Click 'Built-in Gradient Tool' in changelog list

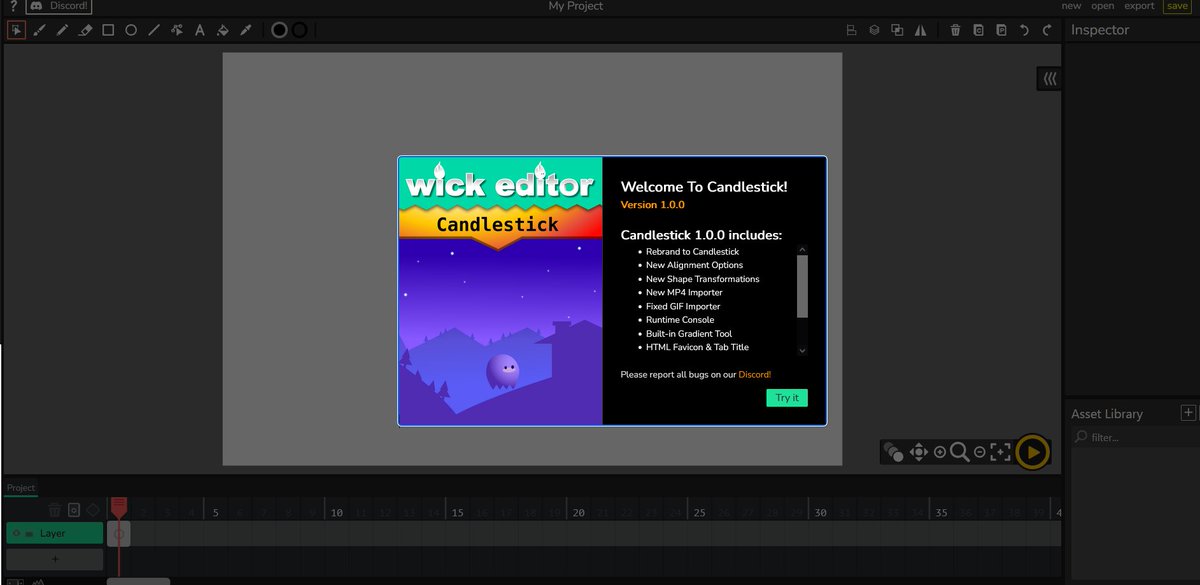tap(689, 334)
